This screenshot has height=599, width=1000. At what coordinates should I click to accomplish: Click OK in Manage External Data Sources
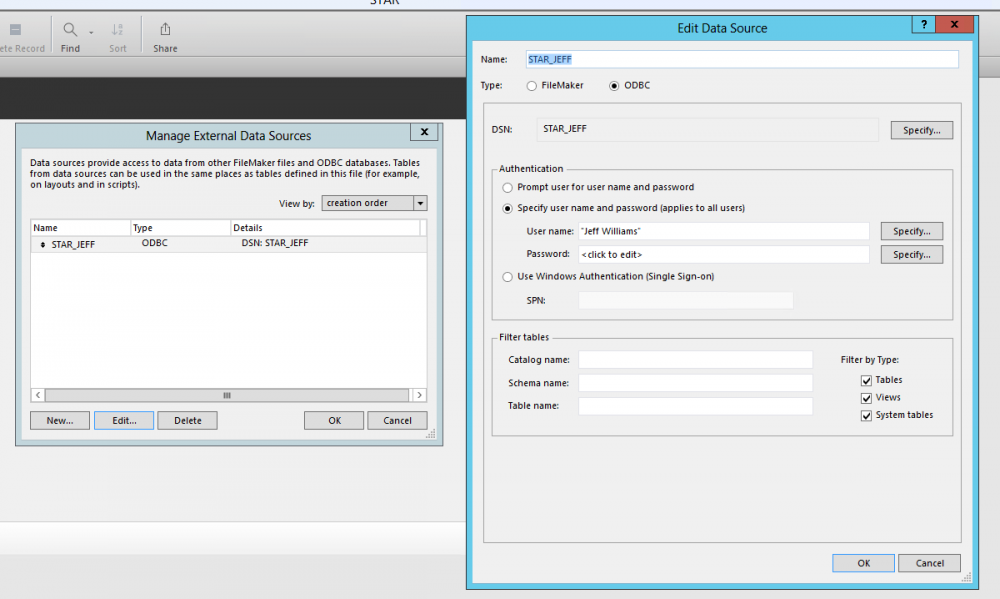coord(334,420)
